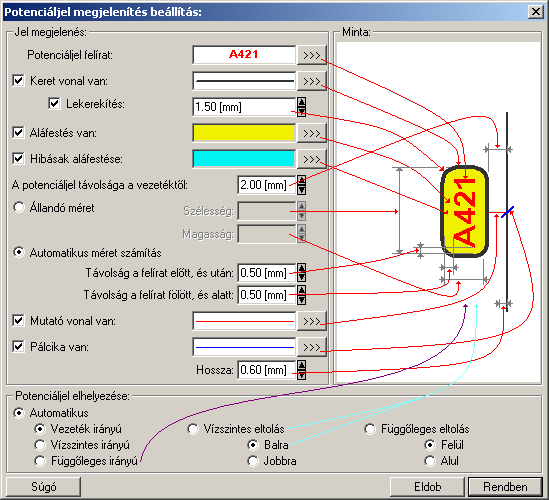The width and height of the screenshot is (549, 500).
Task: Open >>> button for Keret vonal
Action: click(x=312, y=81)
